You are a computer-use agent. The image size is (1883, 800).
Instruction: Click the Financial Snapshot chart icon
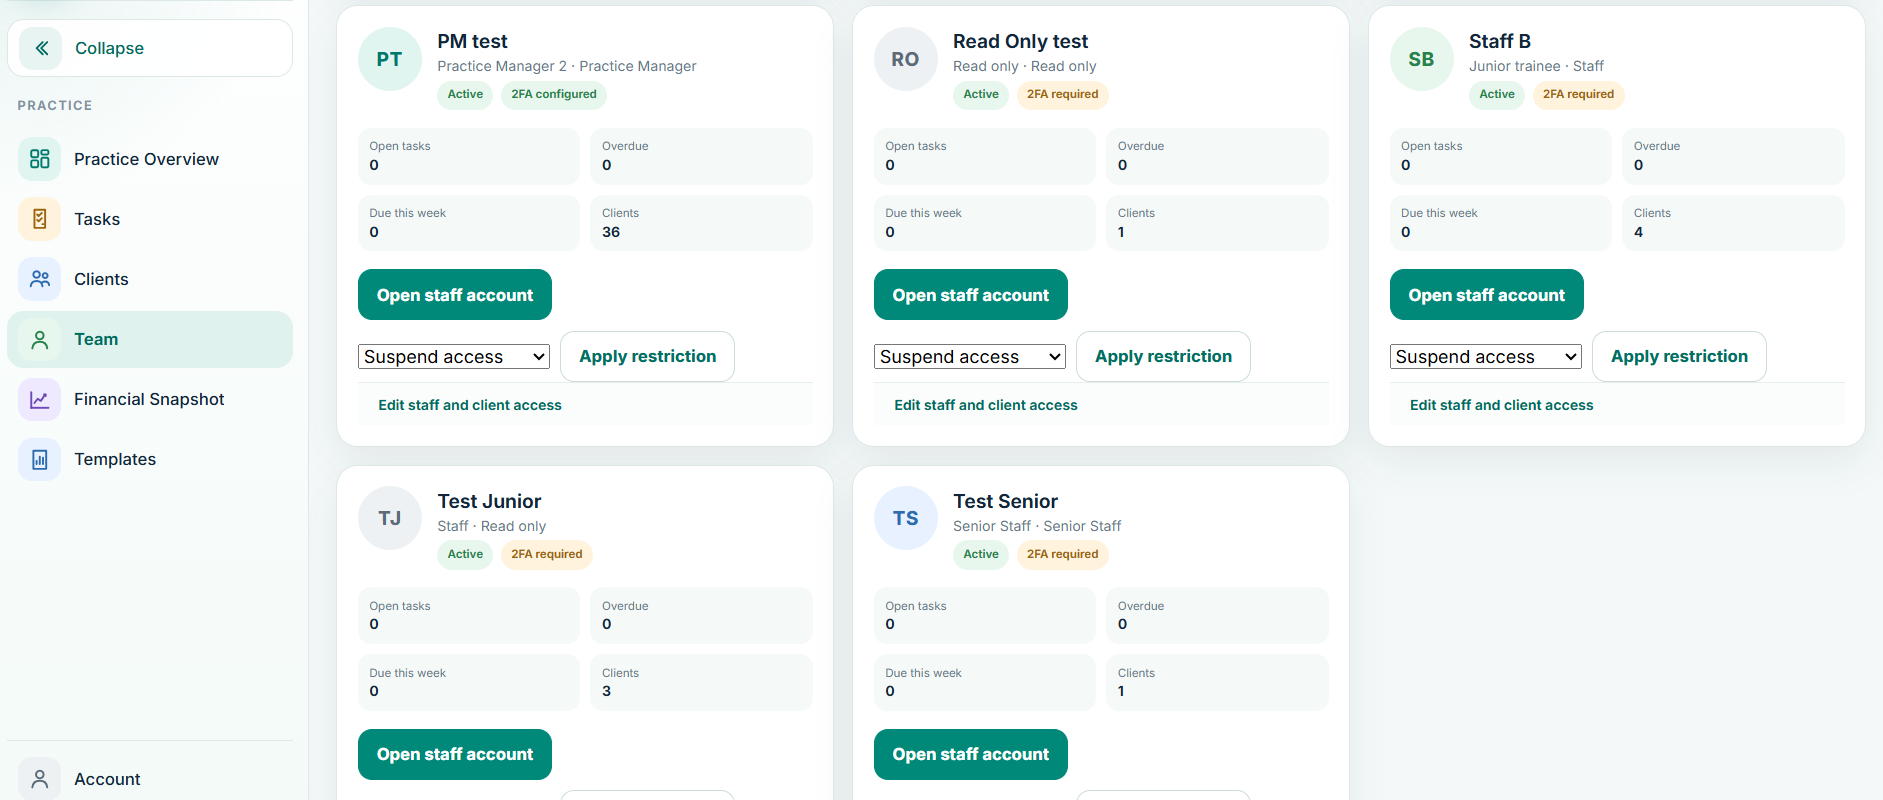pos(40,399)
